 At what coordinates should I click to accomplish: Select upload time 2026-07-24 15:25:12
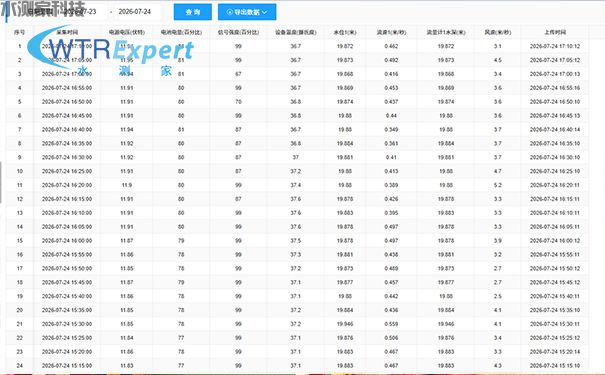(555, 338)
